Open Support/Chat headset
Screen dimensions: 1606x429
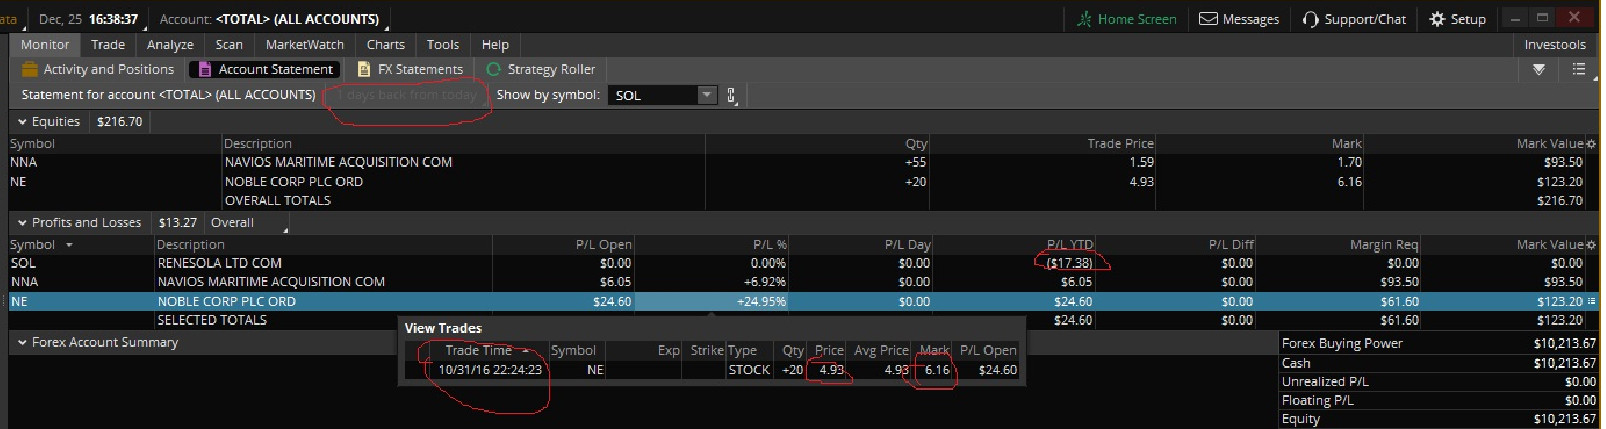click(1354, 19)
